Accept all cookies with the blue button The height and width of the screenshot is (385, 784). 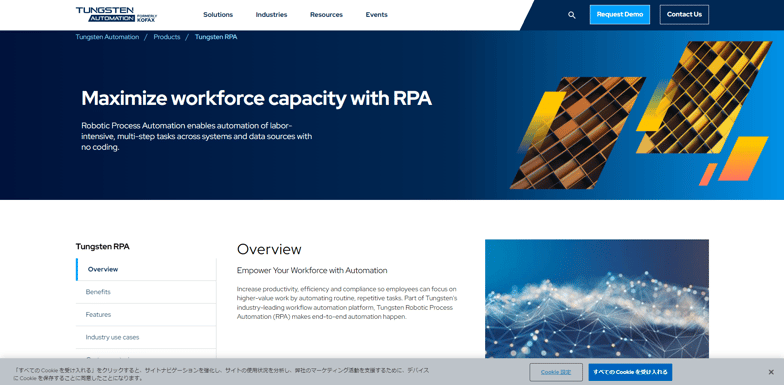630,372
